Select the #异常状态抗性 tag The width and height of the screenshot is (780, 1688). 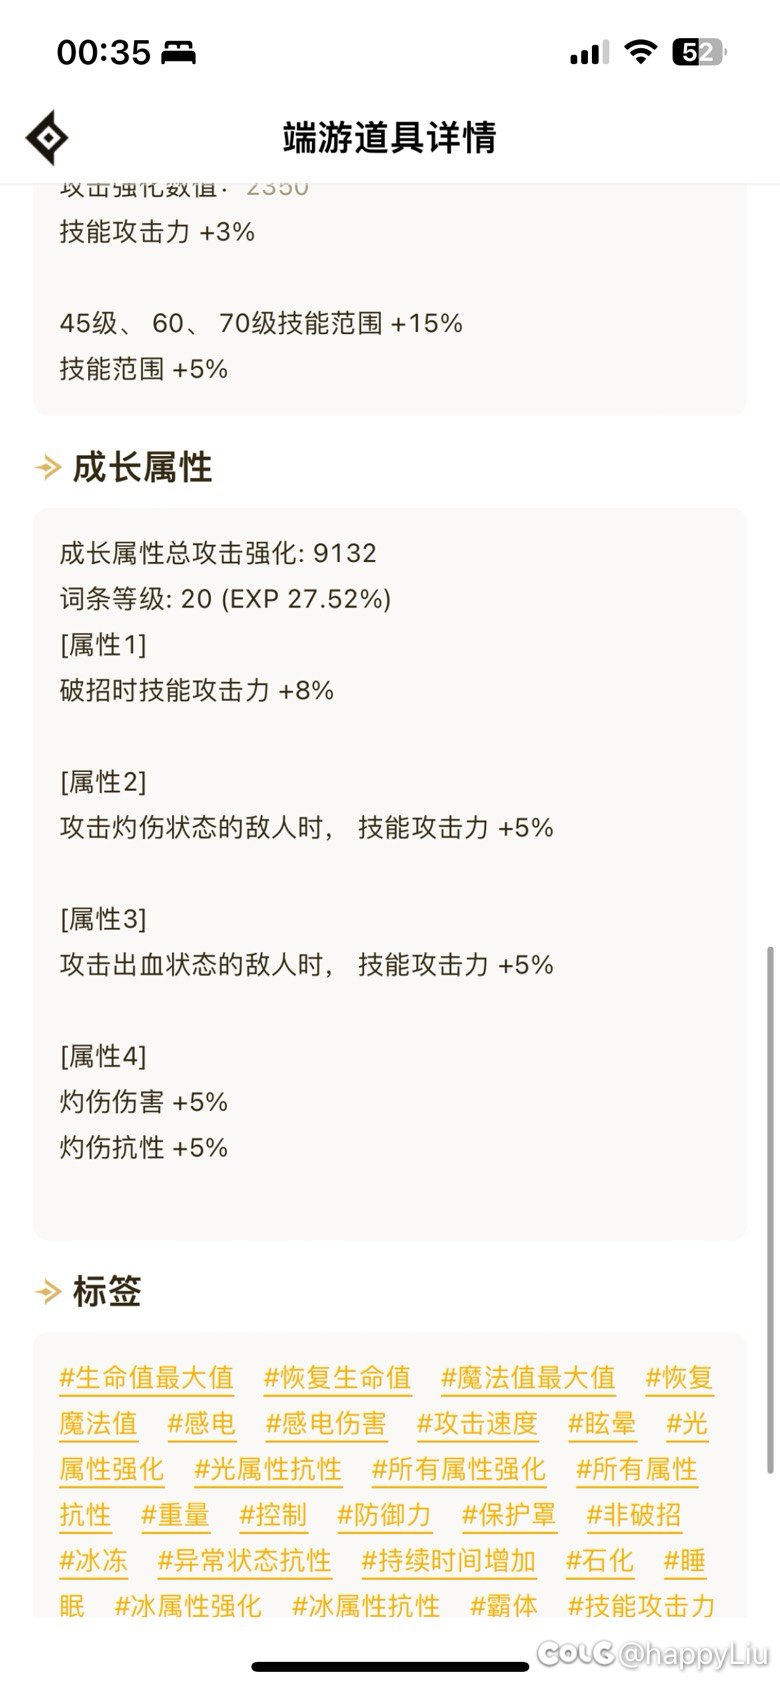coord(244,1561)
